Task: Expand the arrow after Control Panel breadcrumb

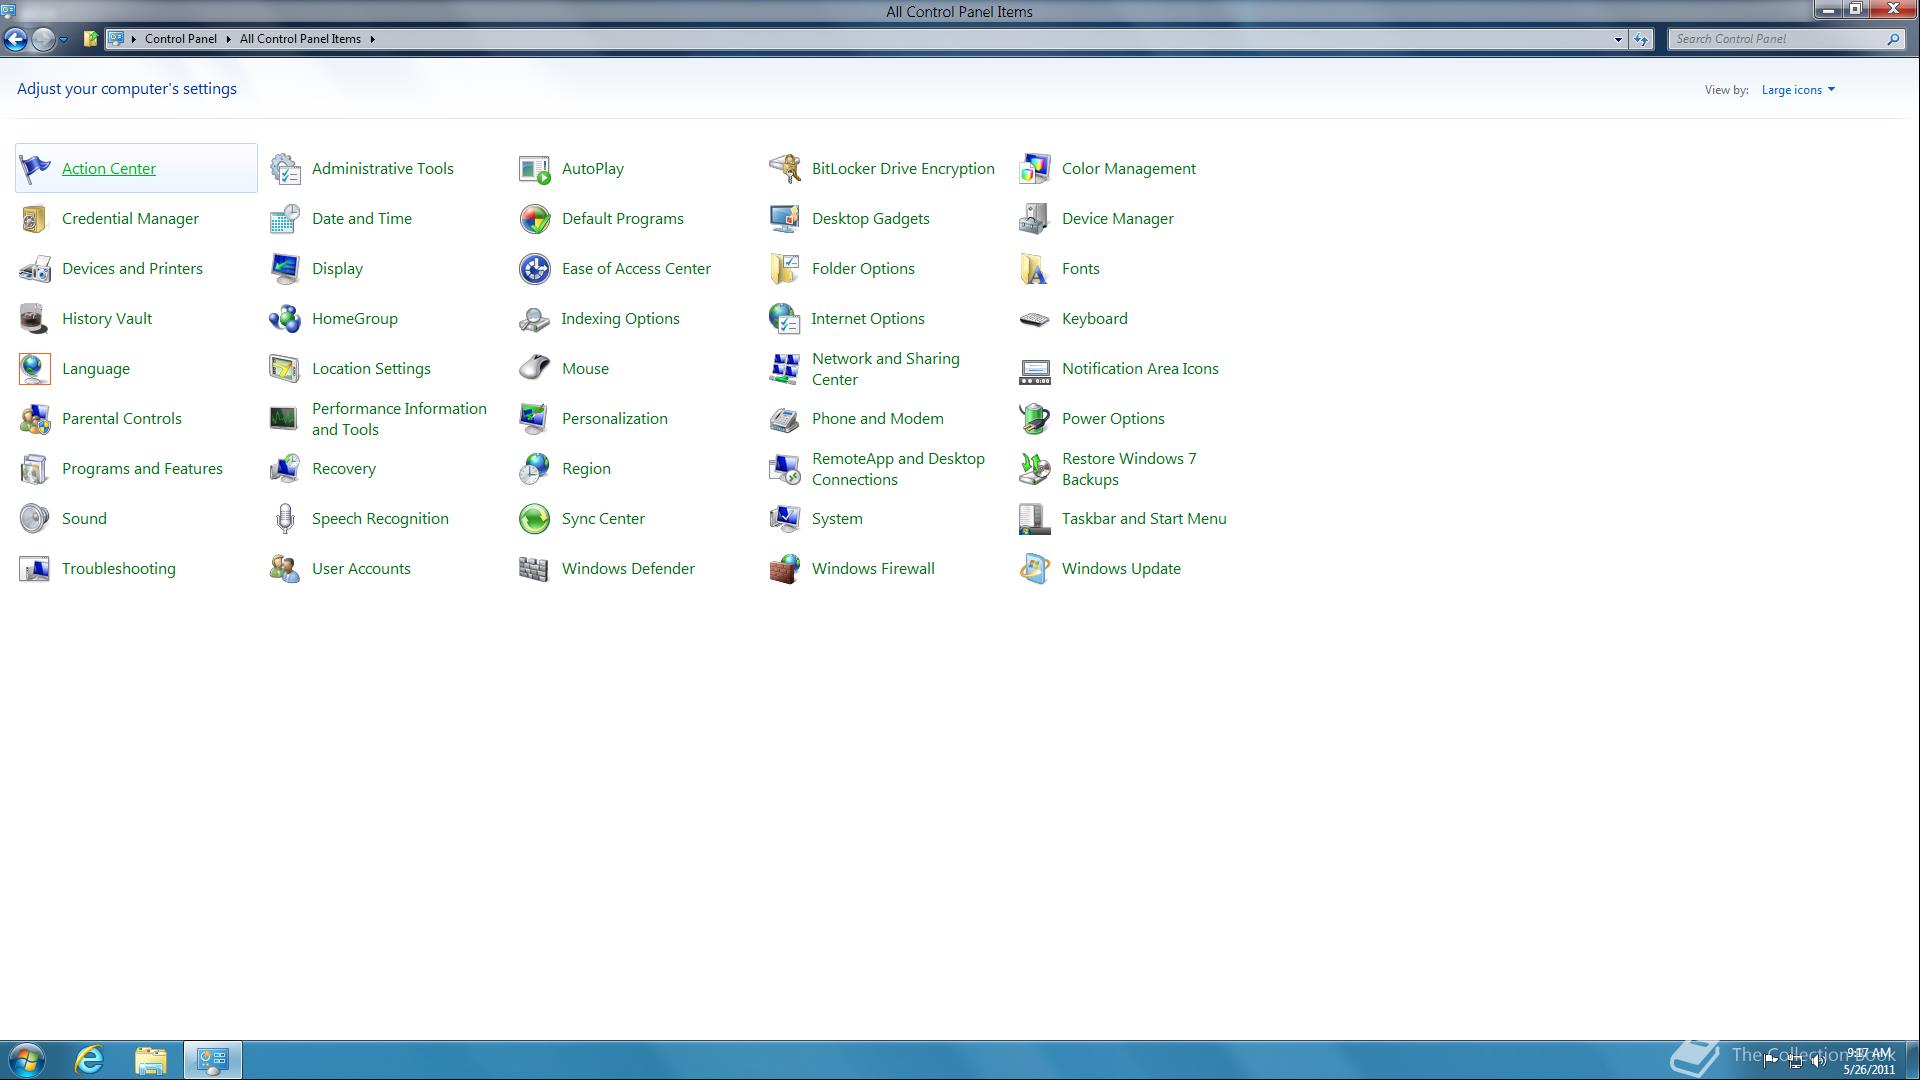Action: click(x=228, y=39)
